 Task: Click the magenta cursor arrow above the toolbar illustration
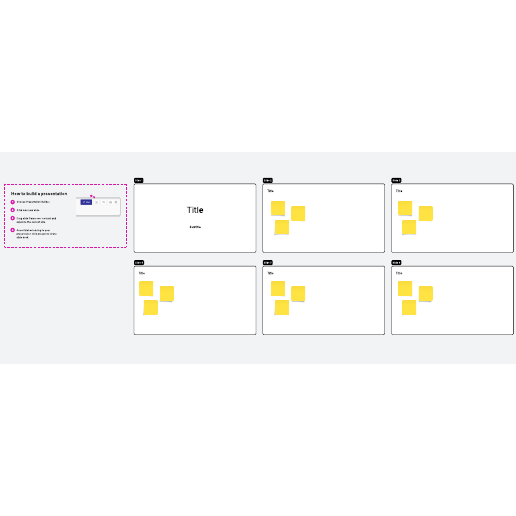tap(93, 196)
